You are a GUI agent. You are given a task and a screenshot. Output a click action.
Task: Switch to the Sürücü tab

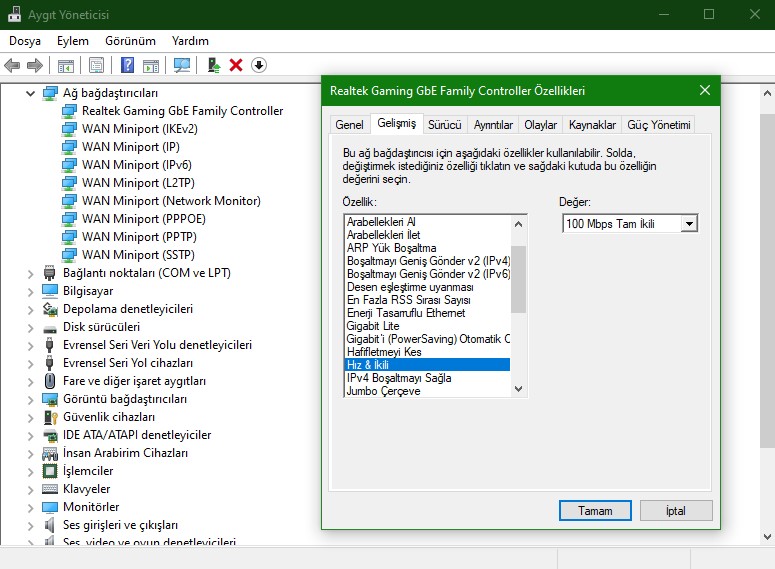pyautogui.click(x=444, y=125)
